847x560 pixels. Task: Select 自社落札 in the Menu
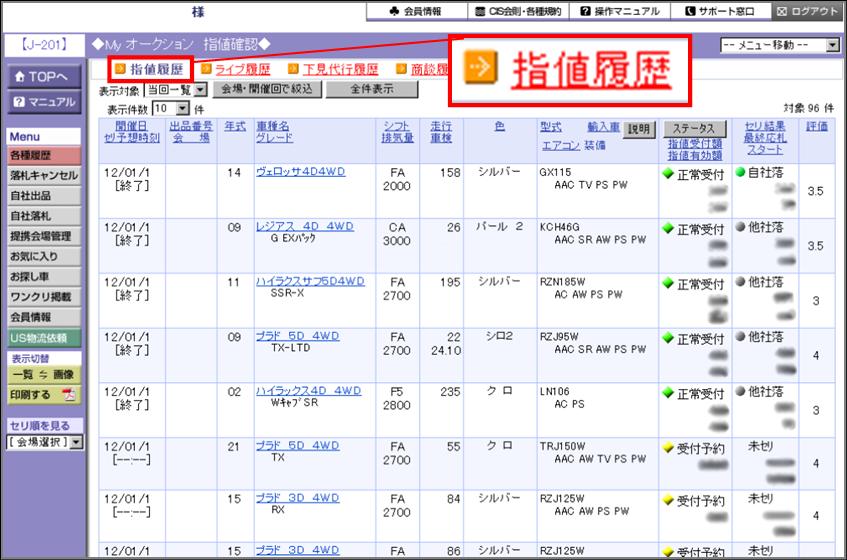[45, 216]
